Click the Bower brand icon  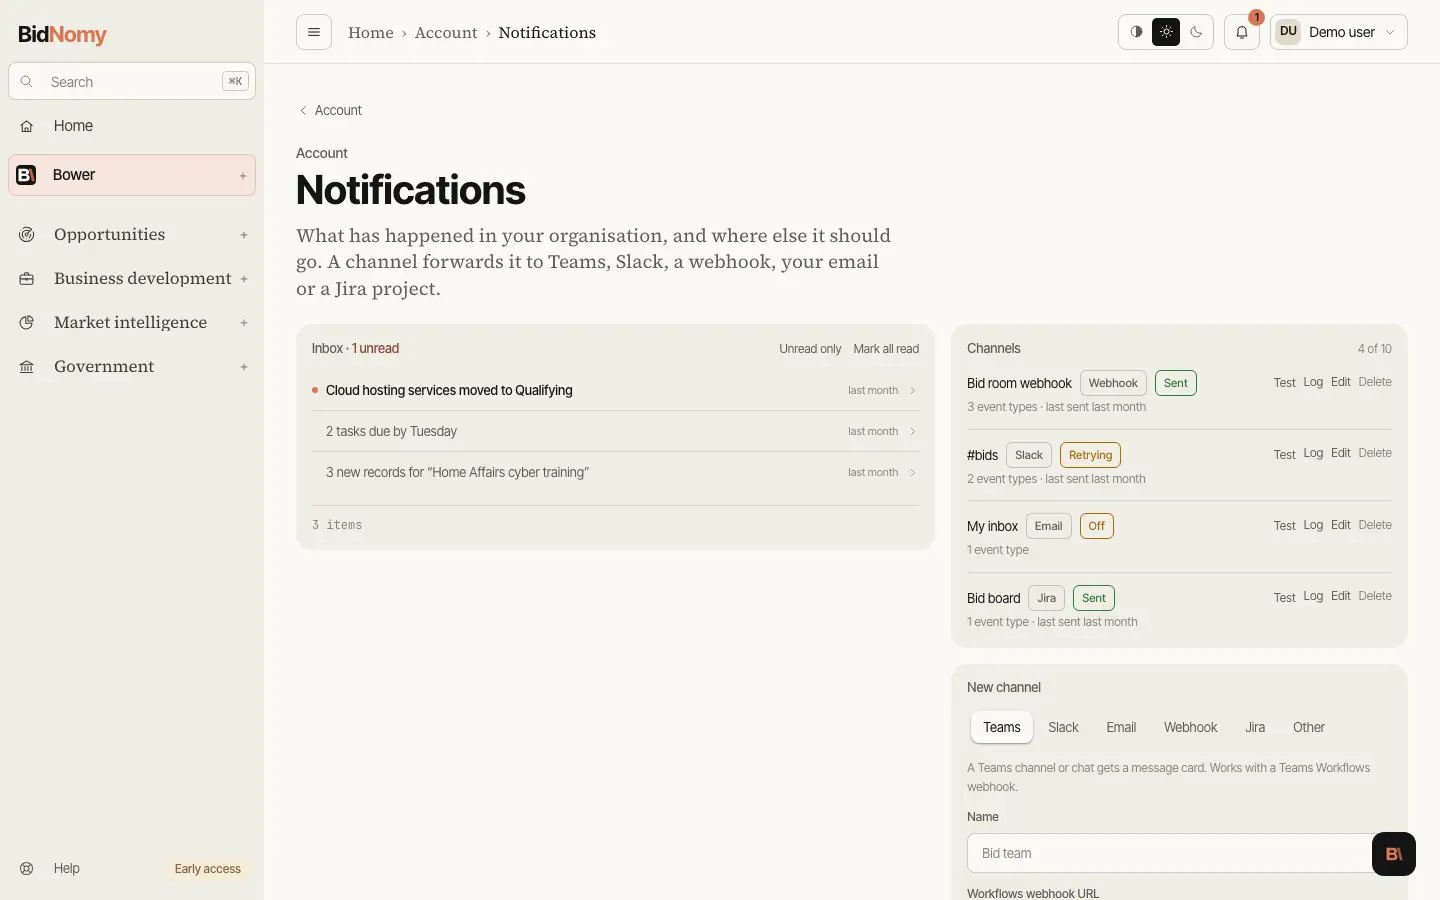point(27,175)
